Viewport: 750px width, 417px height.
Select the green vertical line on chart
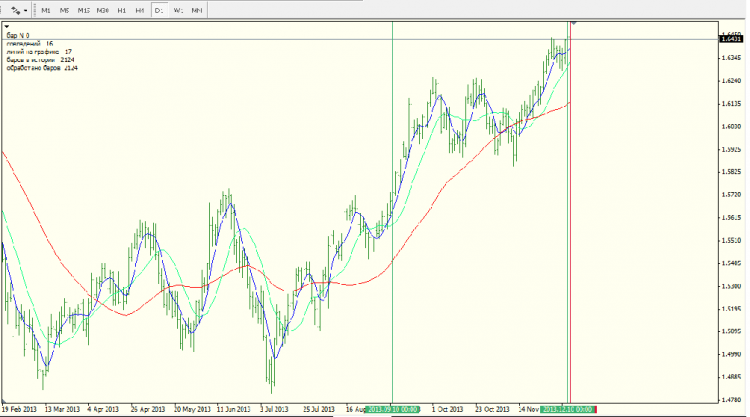392,200
